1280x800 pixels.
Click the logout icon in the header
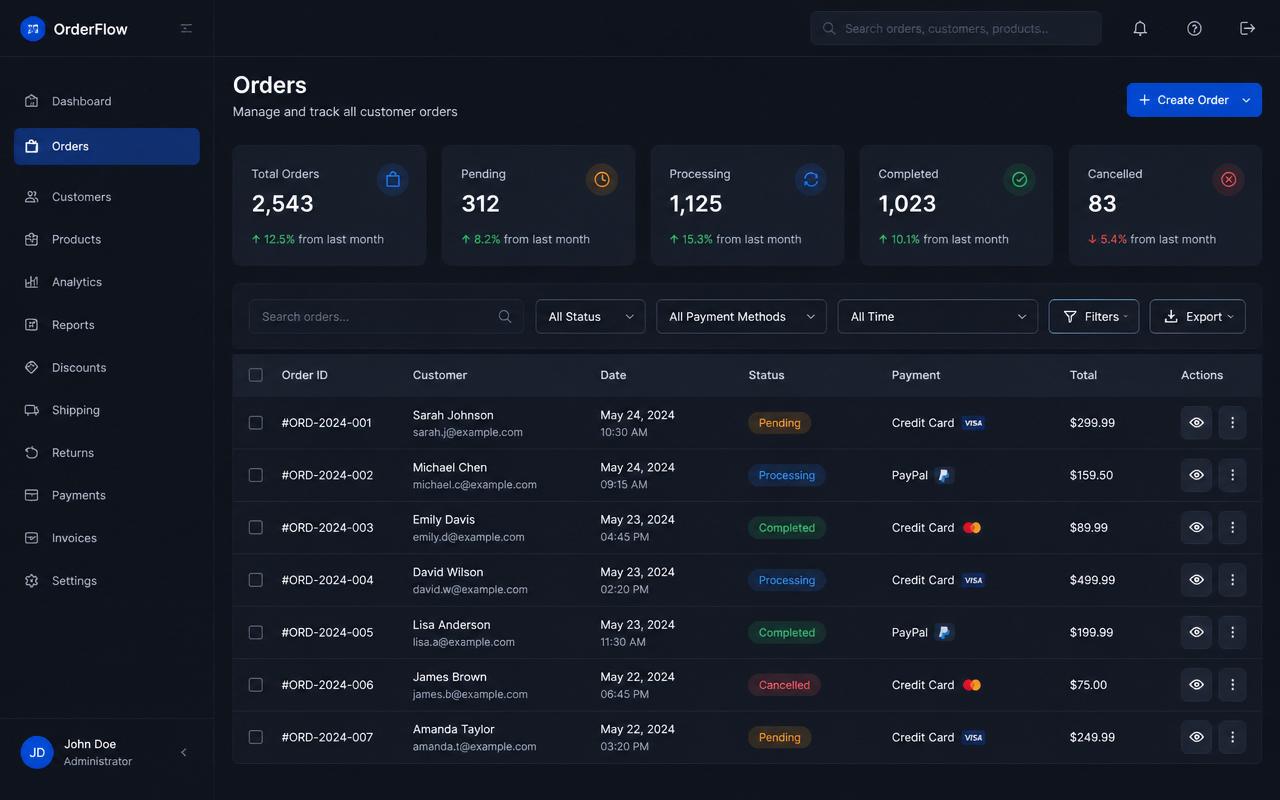pos(1247,28)
